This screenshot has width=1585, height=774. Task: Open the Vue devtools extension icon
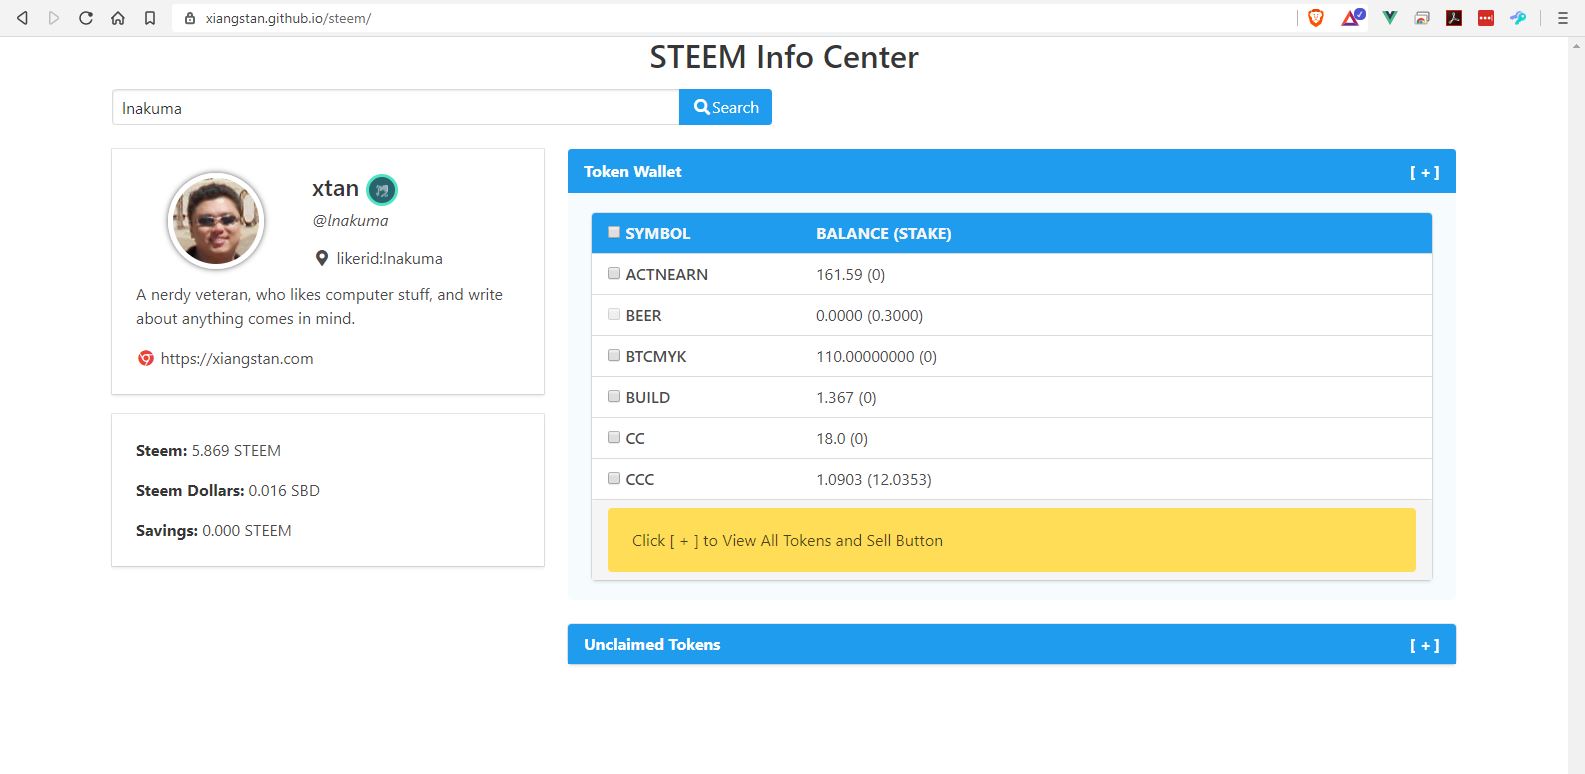click(x=1389, y=18)
